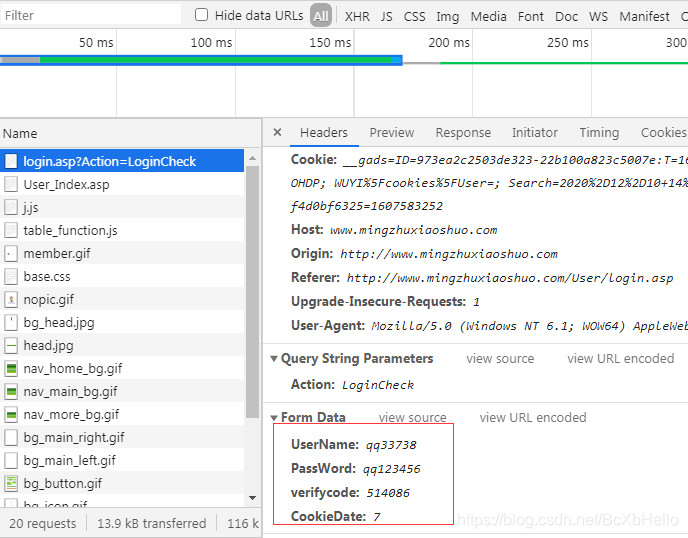Enable Hide data URLs checkbox

coord(201,15)
